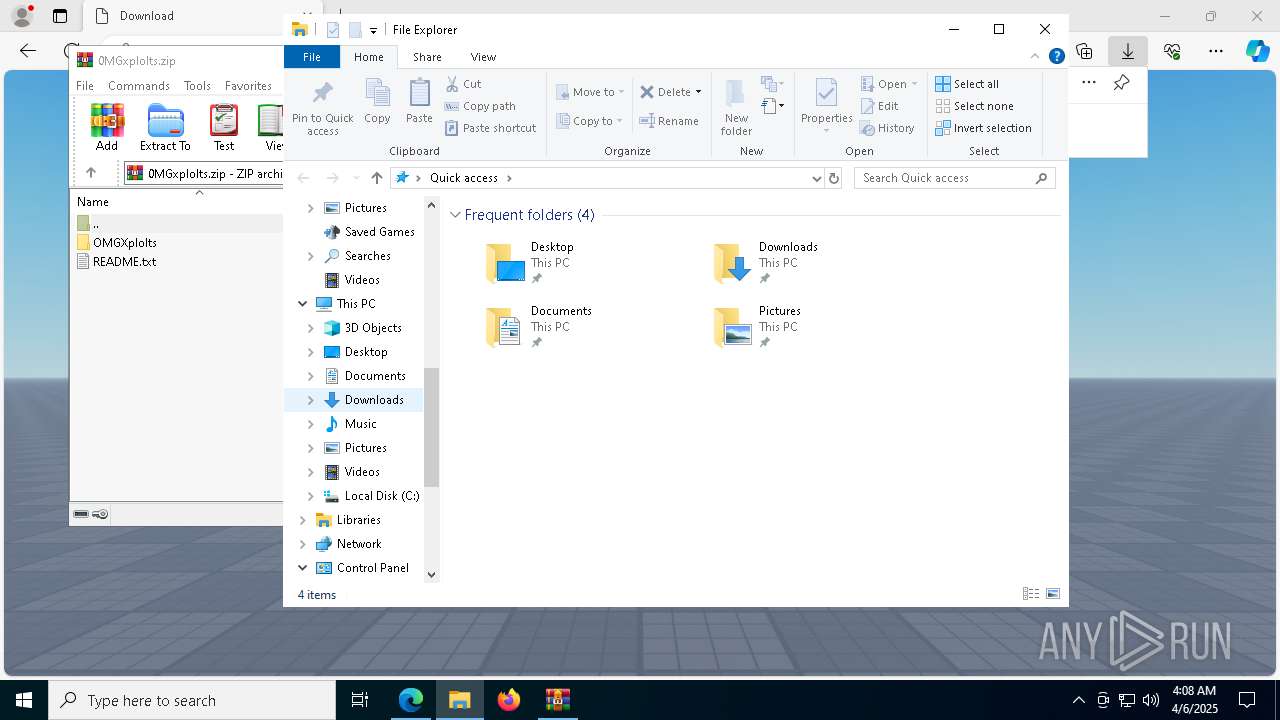Select README.txt in WinRAR list
The height and width of the screenshot is (720, 1280).
tap(124, 262)
